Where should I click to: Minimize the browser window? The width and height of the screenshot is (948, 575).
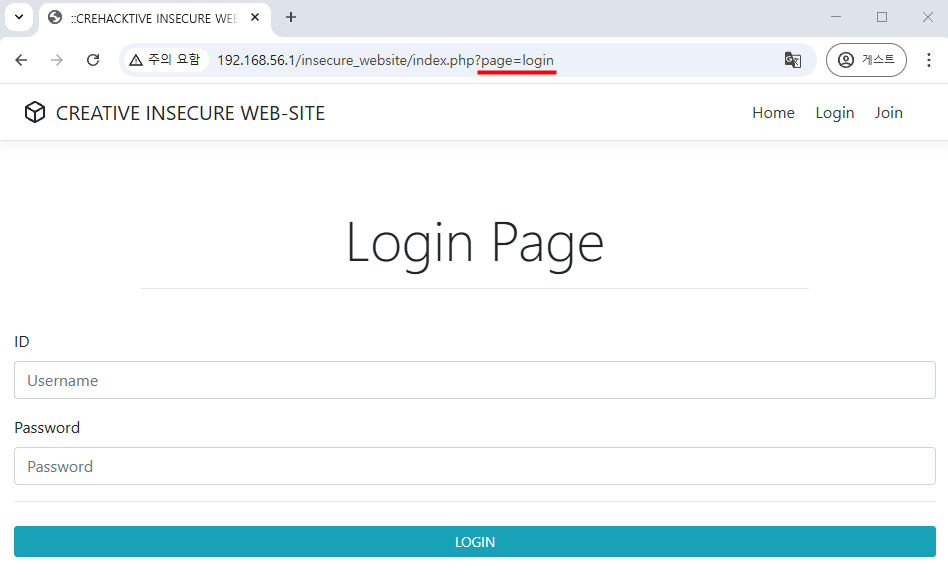tap(836, 17)
